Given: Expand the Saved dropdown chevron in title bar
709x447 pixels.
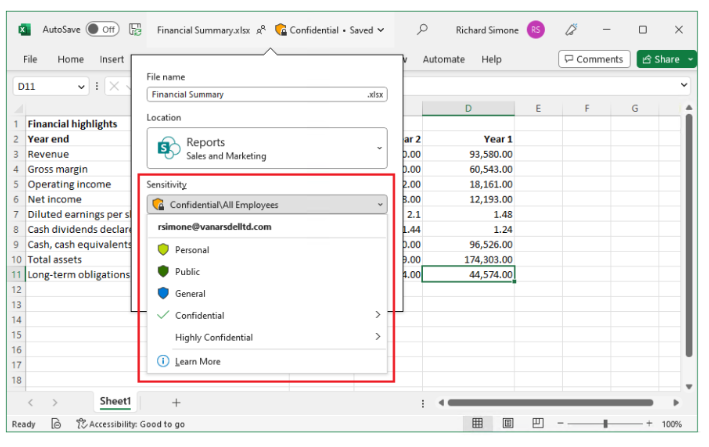Looking at the screenshot, I should (x=381, y=30).
